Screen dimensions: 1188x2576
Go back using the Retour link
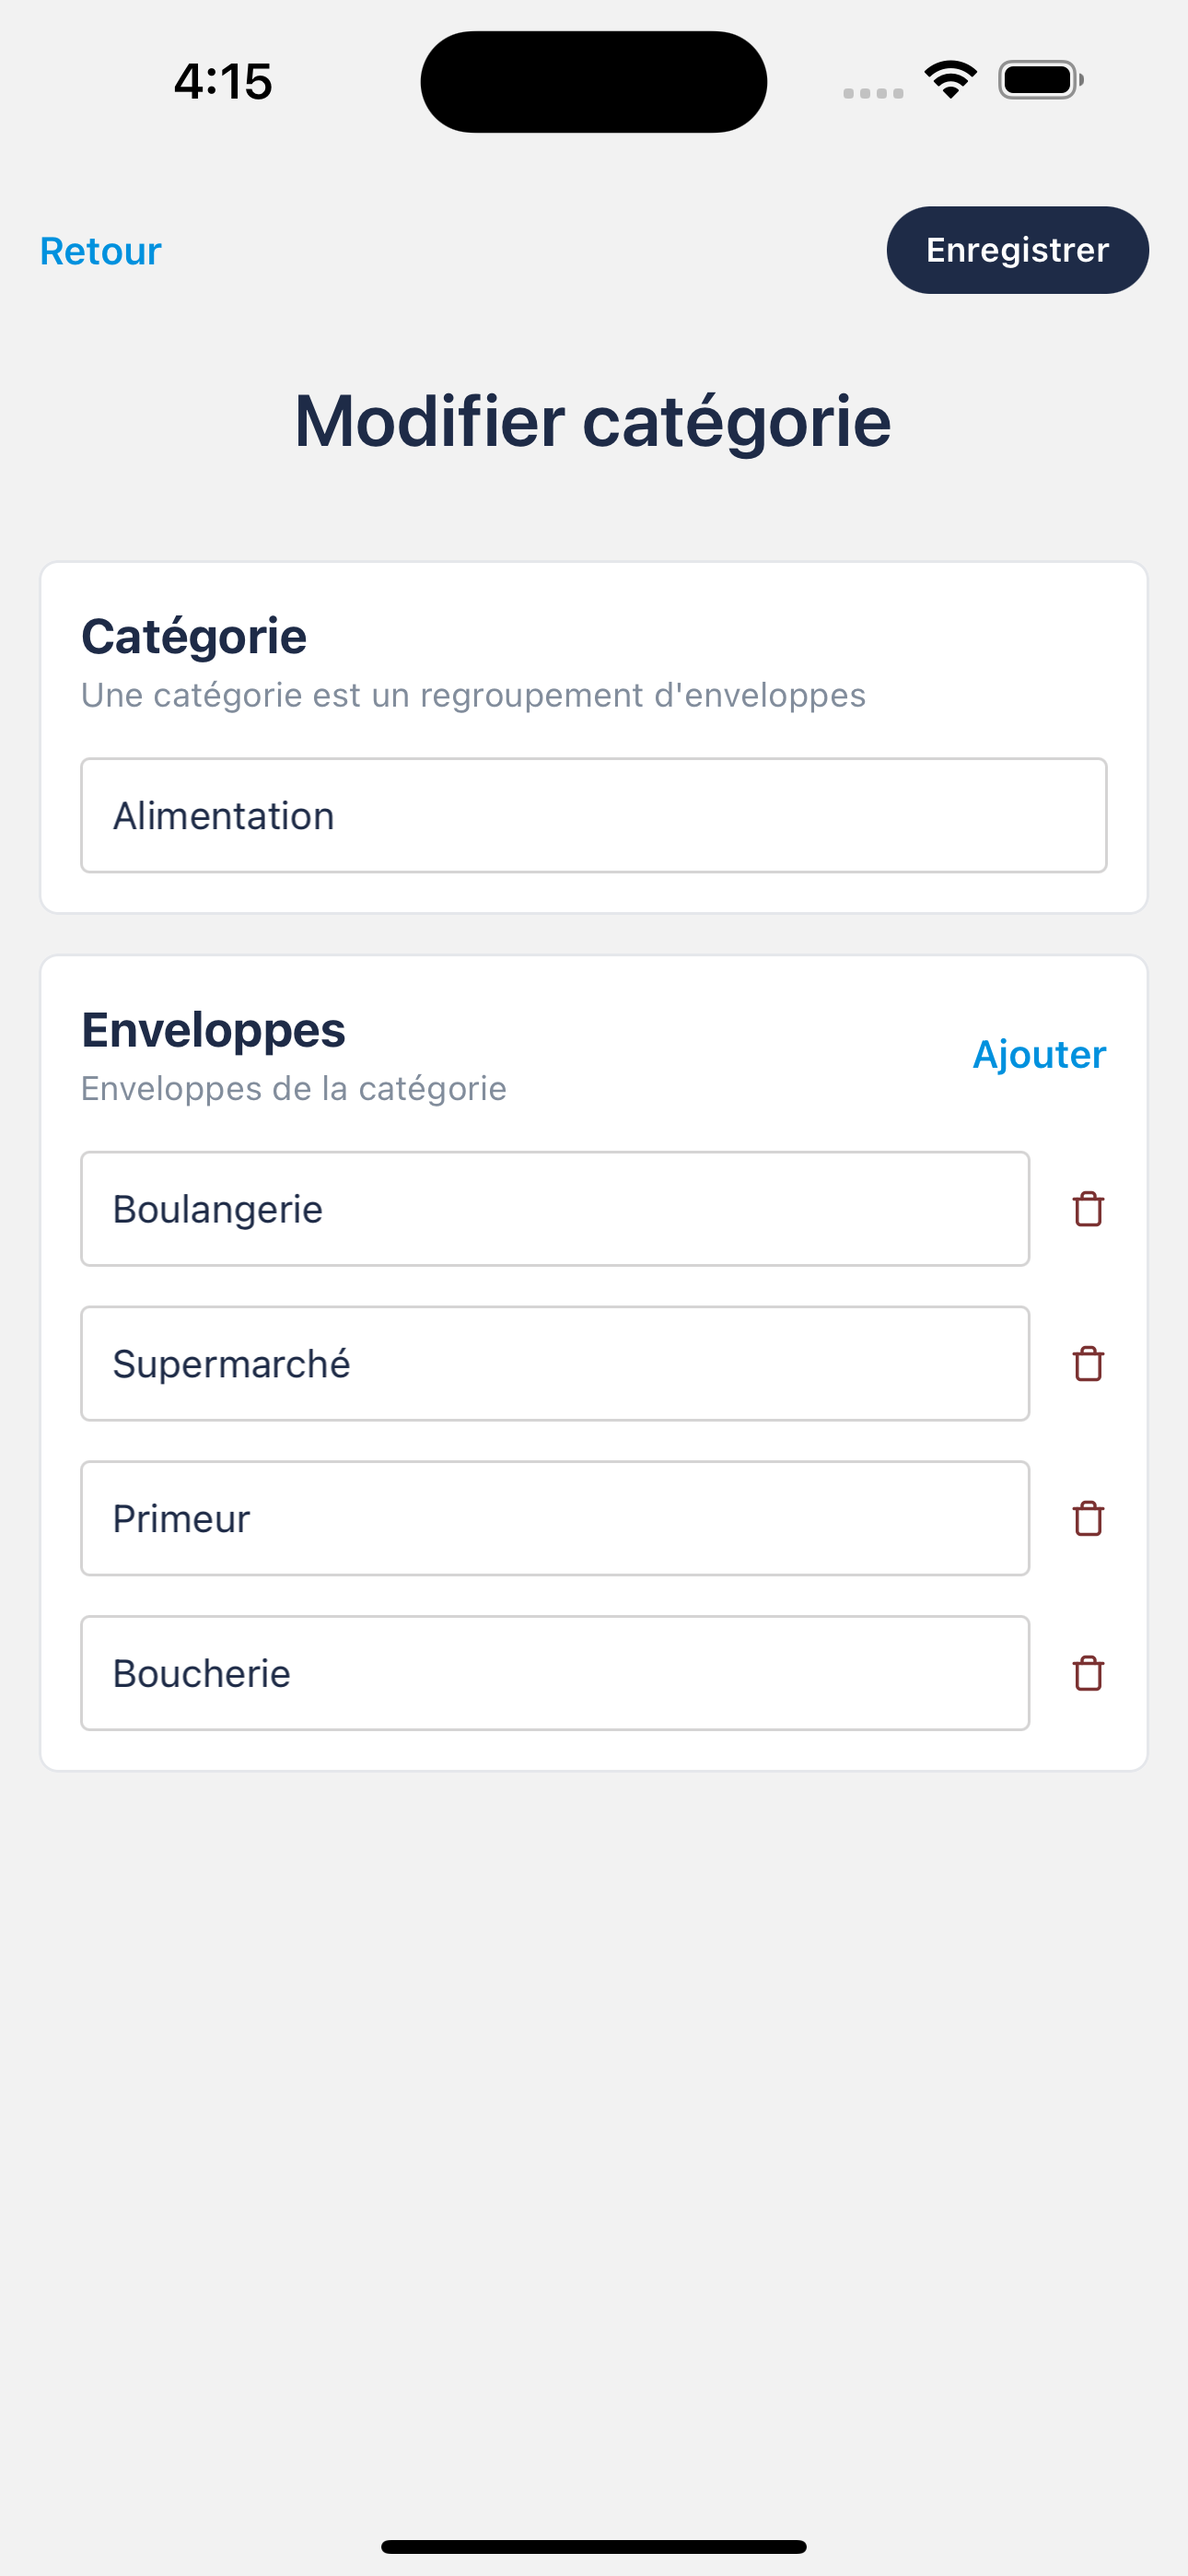pyautogui.click(x=100, y=251)
